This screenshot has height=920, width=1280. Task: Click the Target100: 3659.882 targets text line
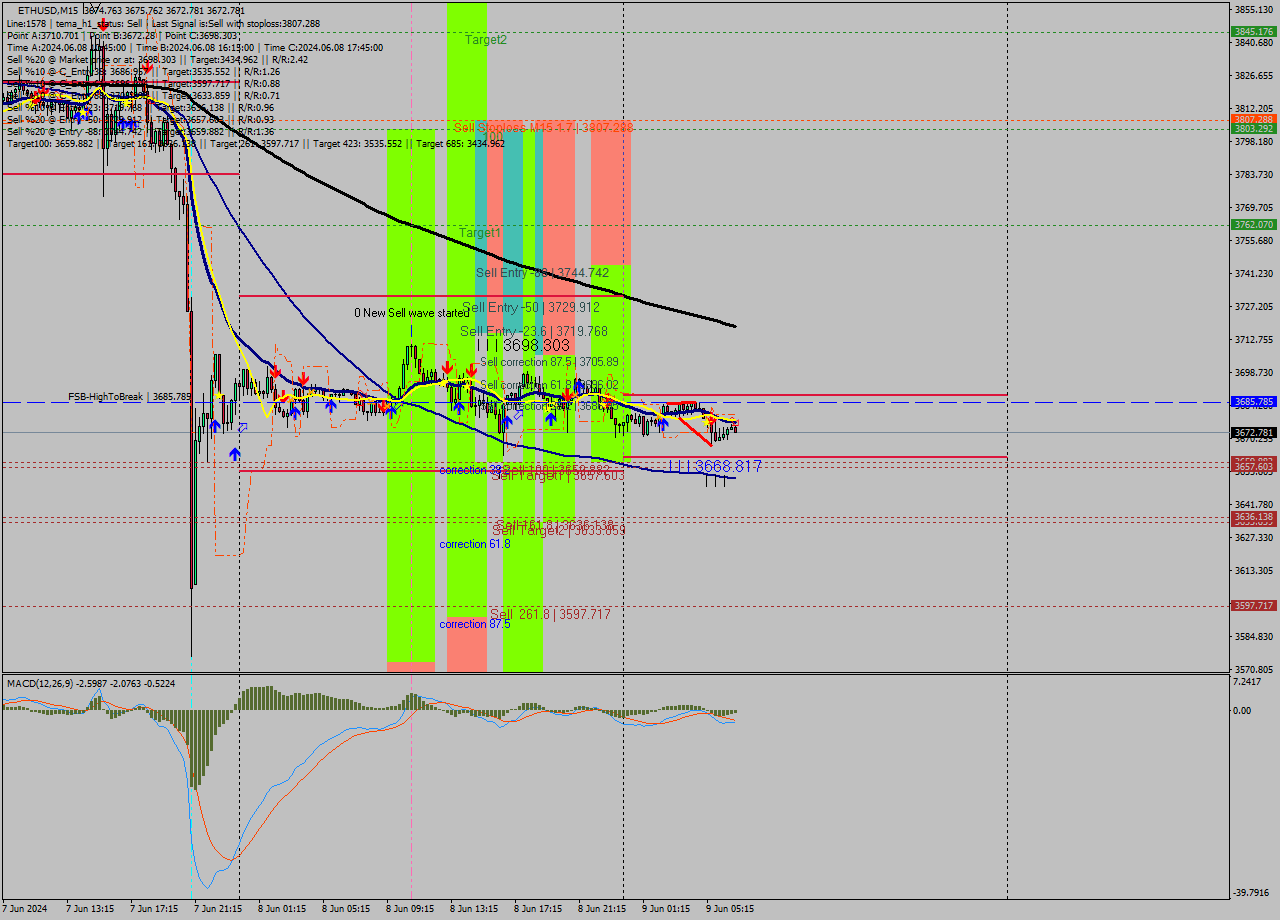click(256, 143)
